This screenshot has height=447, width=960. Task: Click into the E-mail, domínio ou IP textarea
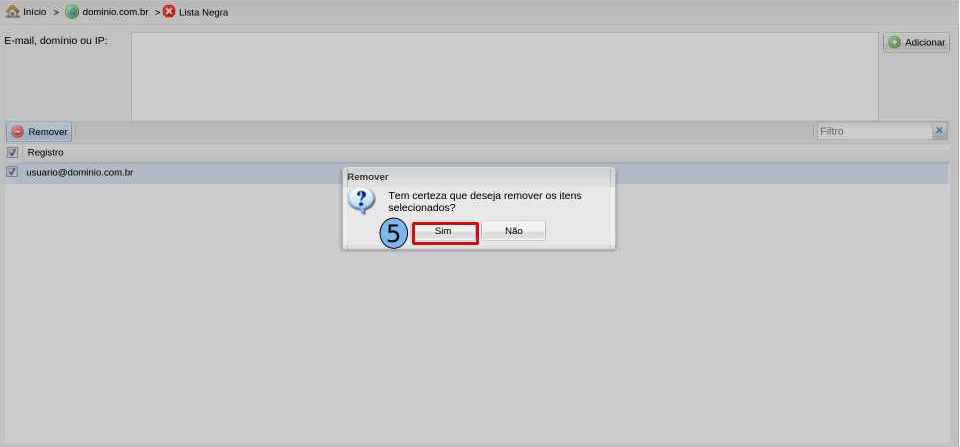pyautogui.click(x=504, y=76)
